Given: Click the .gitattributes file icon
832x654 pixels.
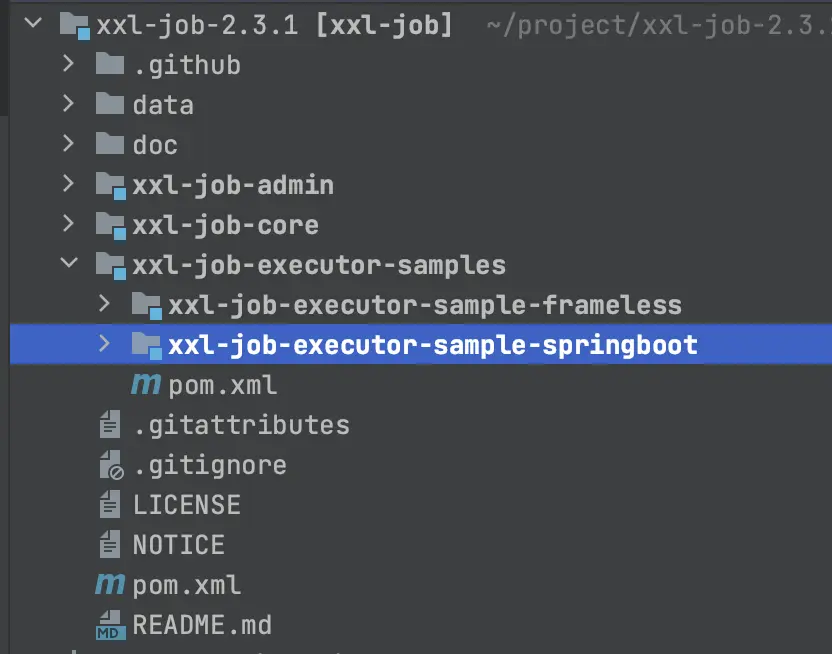Looking at the screenshot, I should 109,424.
